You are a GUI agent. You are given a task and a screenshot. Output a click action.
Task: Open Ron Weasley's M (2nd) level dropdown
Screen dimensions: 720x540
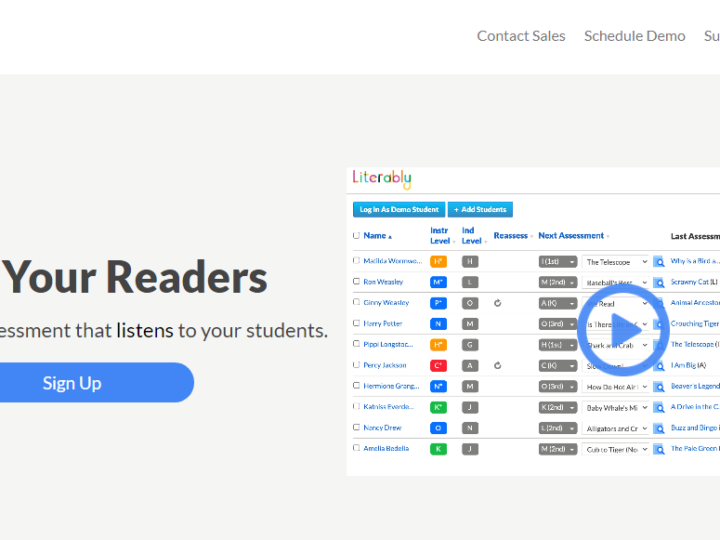point(557,282)
